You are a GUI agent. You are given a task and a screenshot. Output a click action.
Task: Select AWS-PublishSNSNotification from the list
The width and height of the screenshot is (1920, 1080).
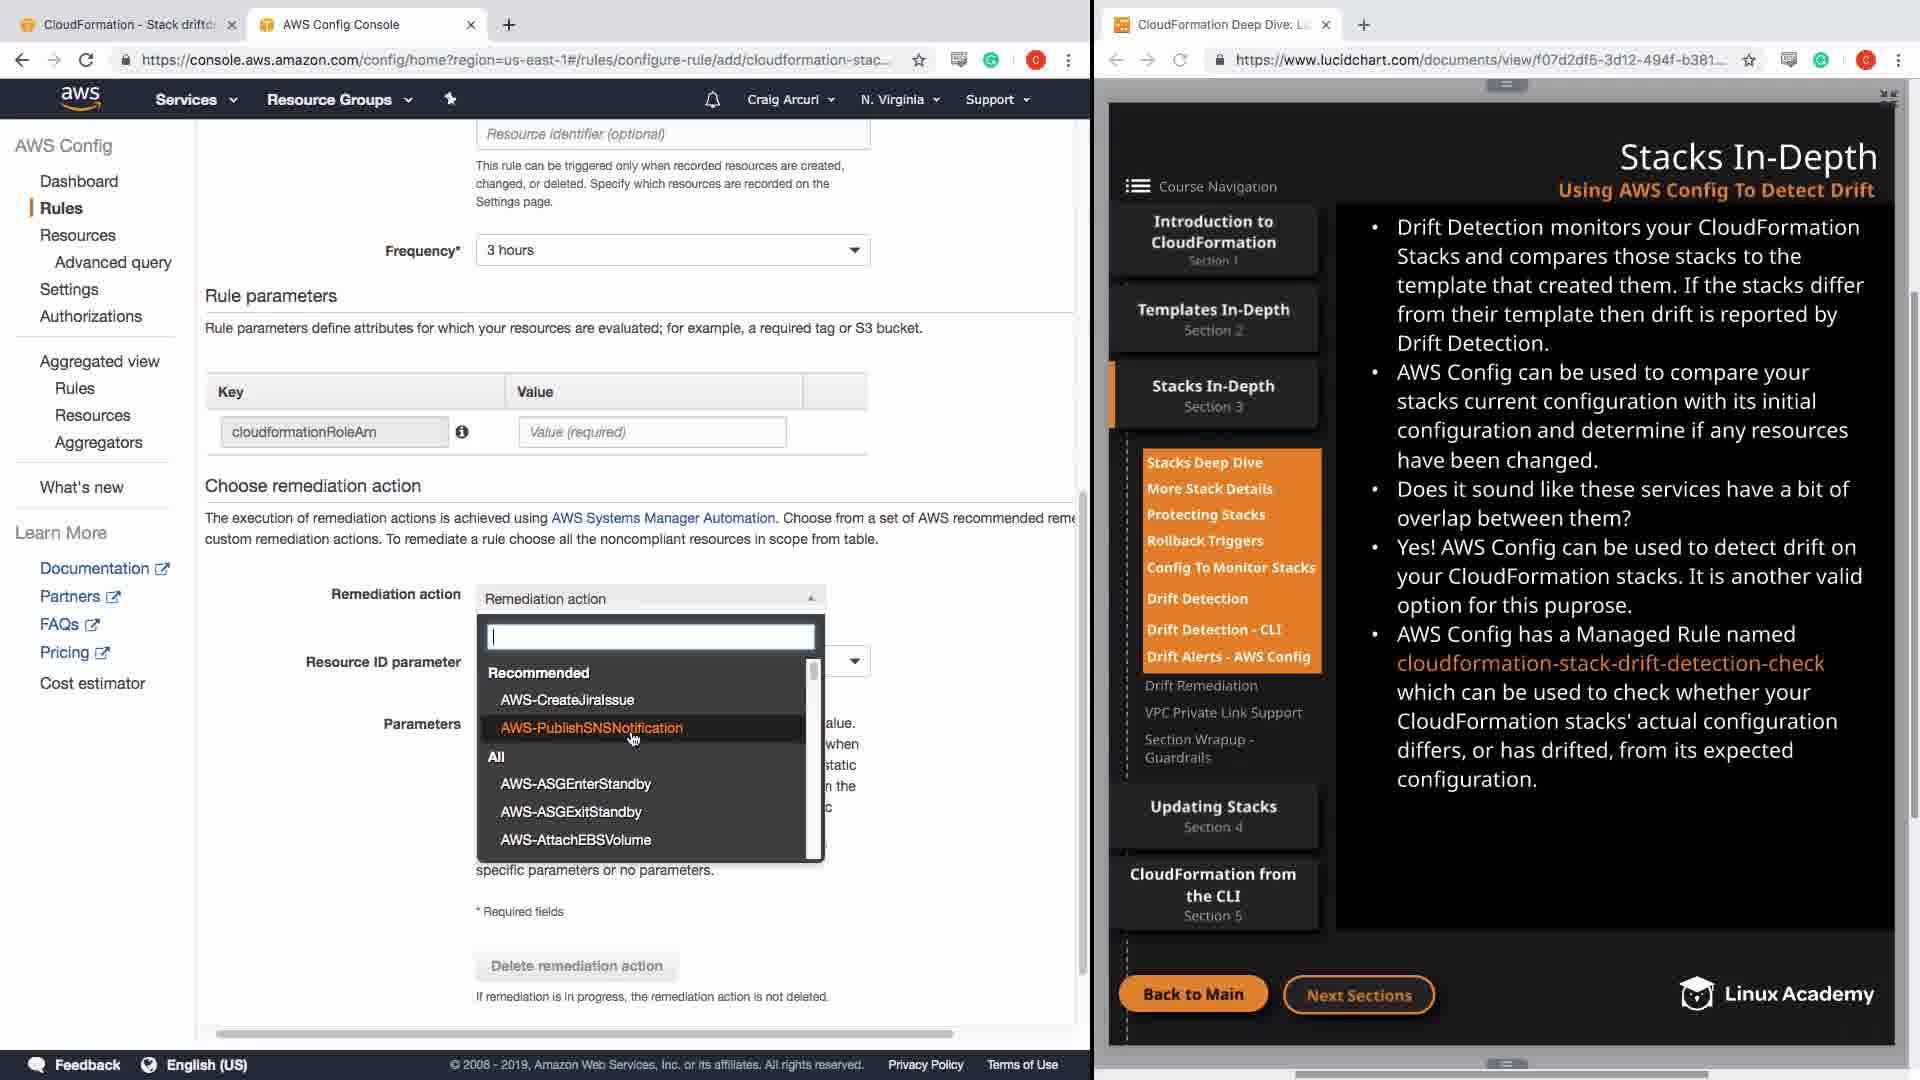pyautogui.click(x=591, y=728)
